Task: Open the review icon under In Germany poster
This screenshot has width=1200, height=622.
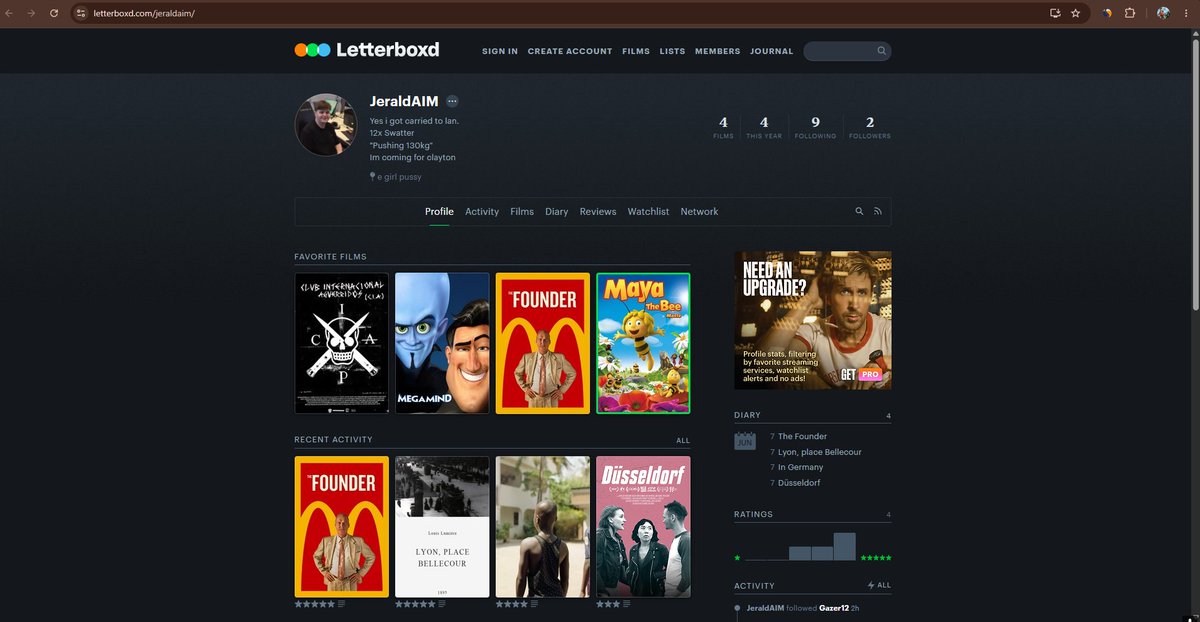Action: [x=534, y=604]
